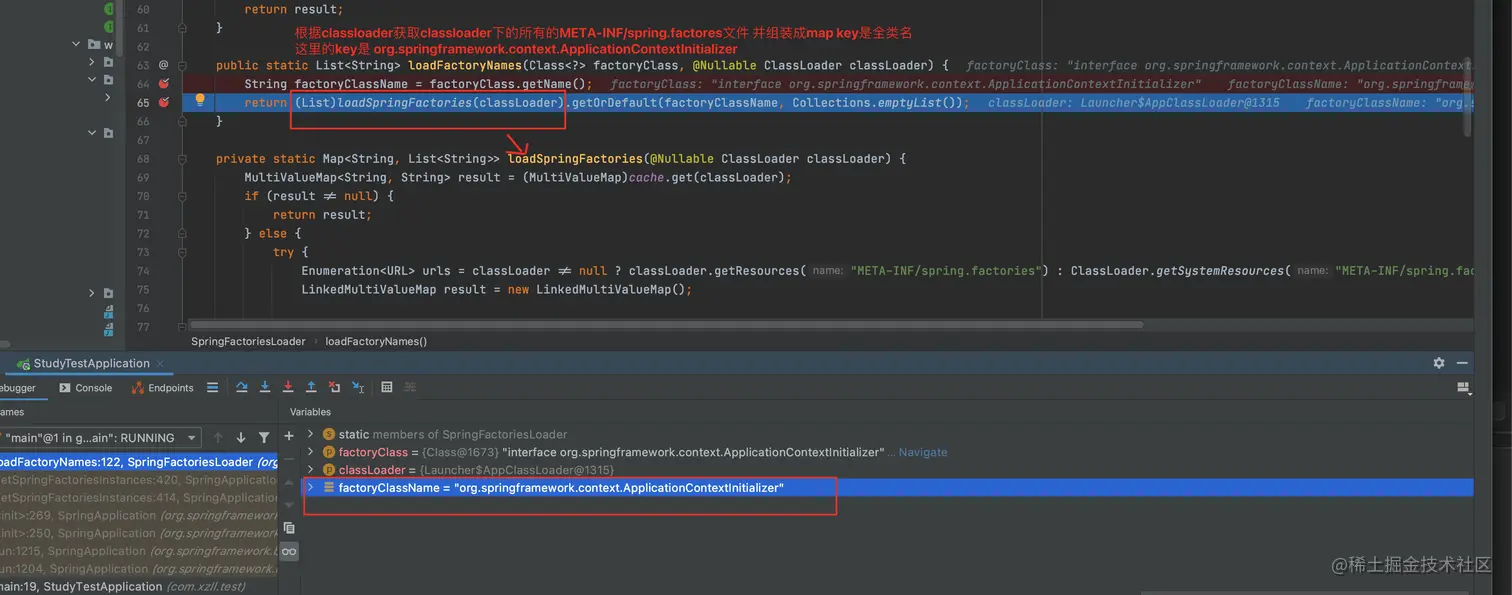The image size is (1512, 595).
Task: Close the StudyTestApplication debug tab
Action: click(x=162, y=364)
